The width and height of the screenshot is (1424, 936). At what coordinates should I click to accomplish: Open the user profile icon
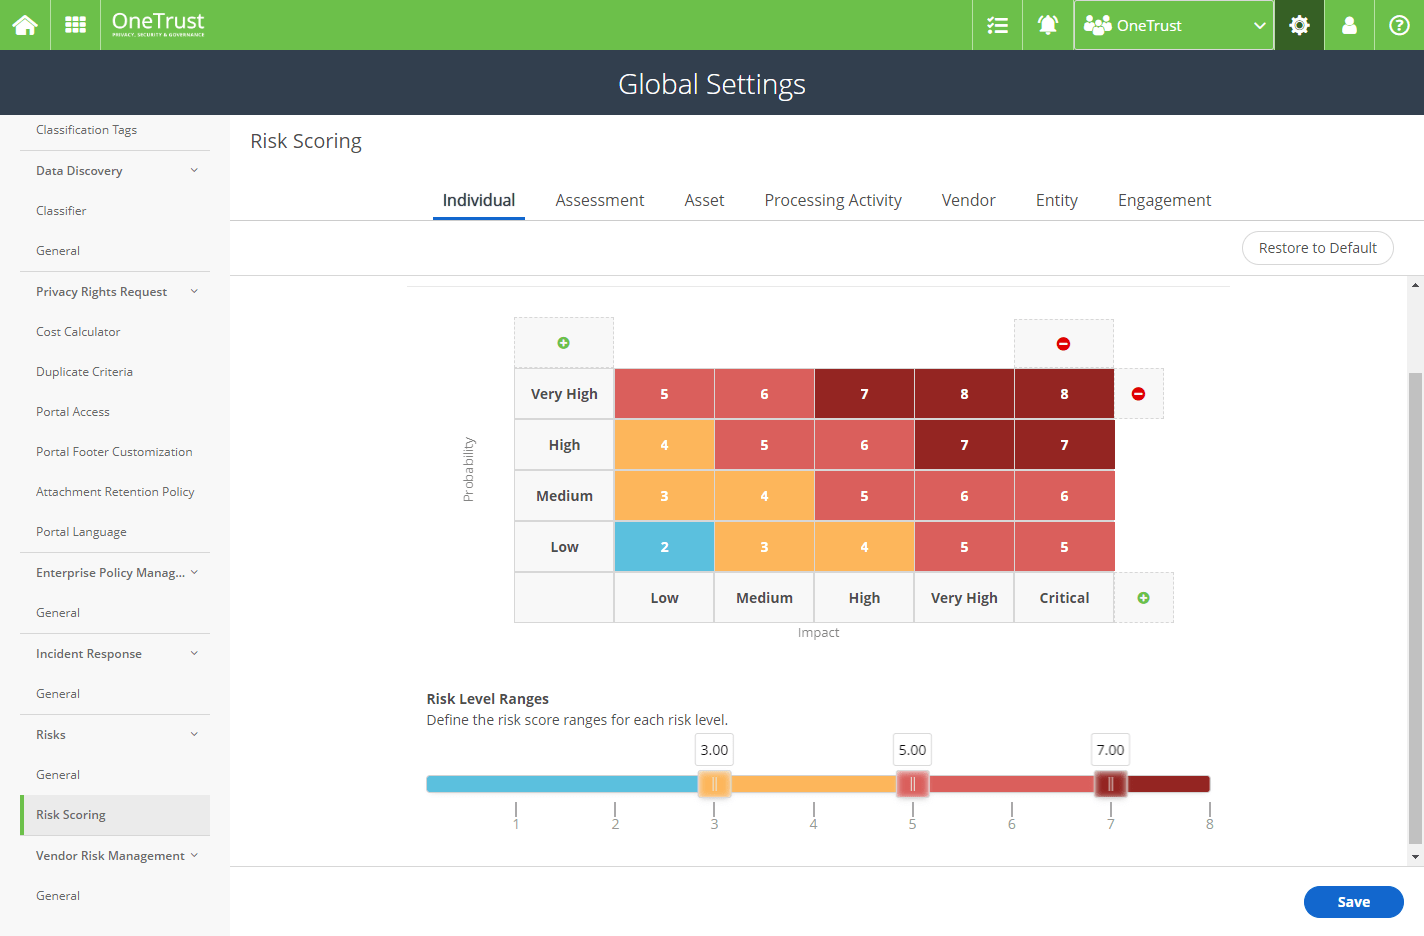point(1348,25)
